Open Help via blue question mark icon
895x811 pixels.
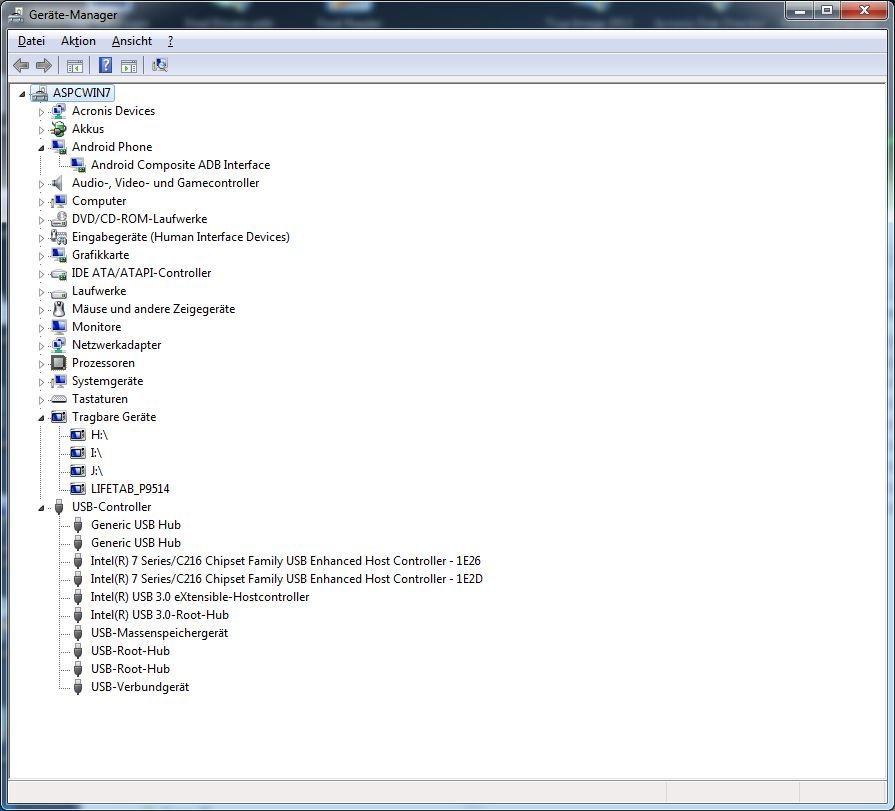[x=105, y=65]
